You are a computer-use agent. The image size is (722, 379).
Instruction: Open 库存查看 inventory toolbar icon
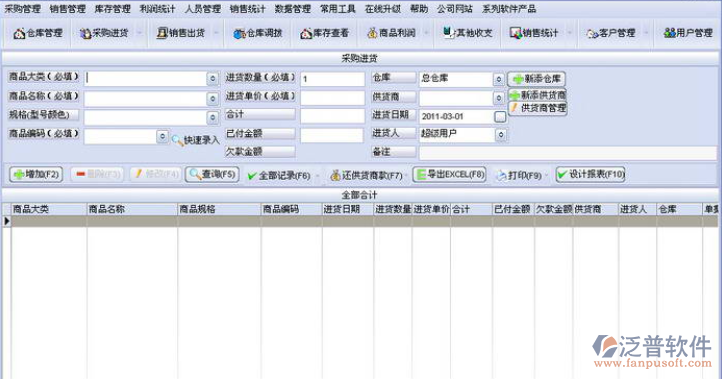tap(306, 33)
